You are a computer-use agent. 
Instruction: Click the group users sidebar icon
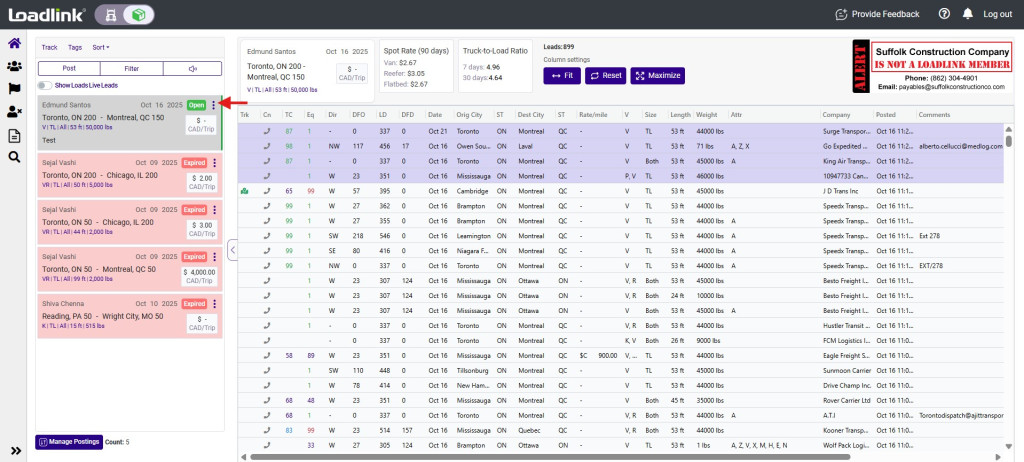[x=14, y=66]
